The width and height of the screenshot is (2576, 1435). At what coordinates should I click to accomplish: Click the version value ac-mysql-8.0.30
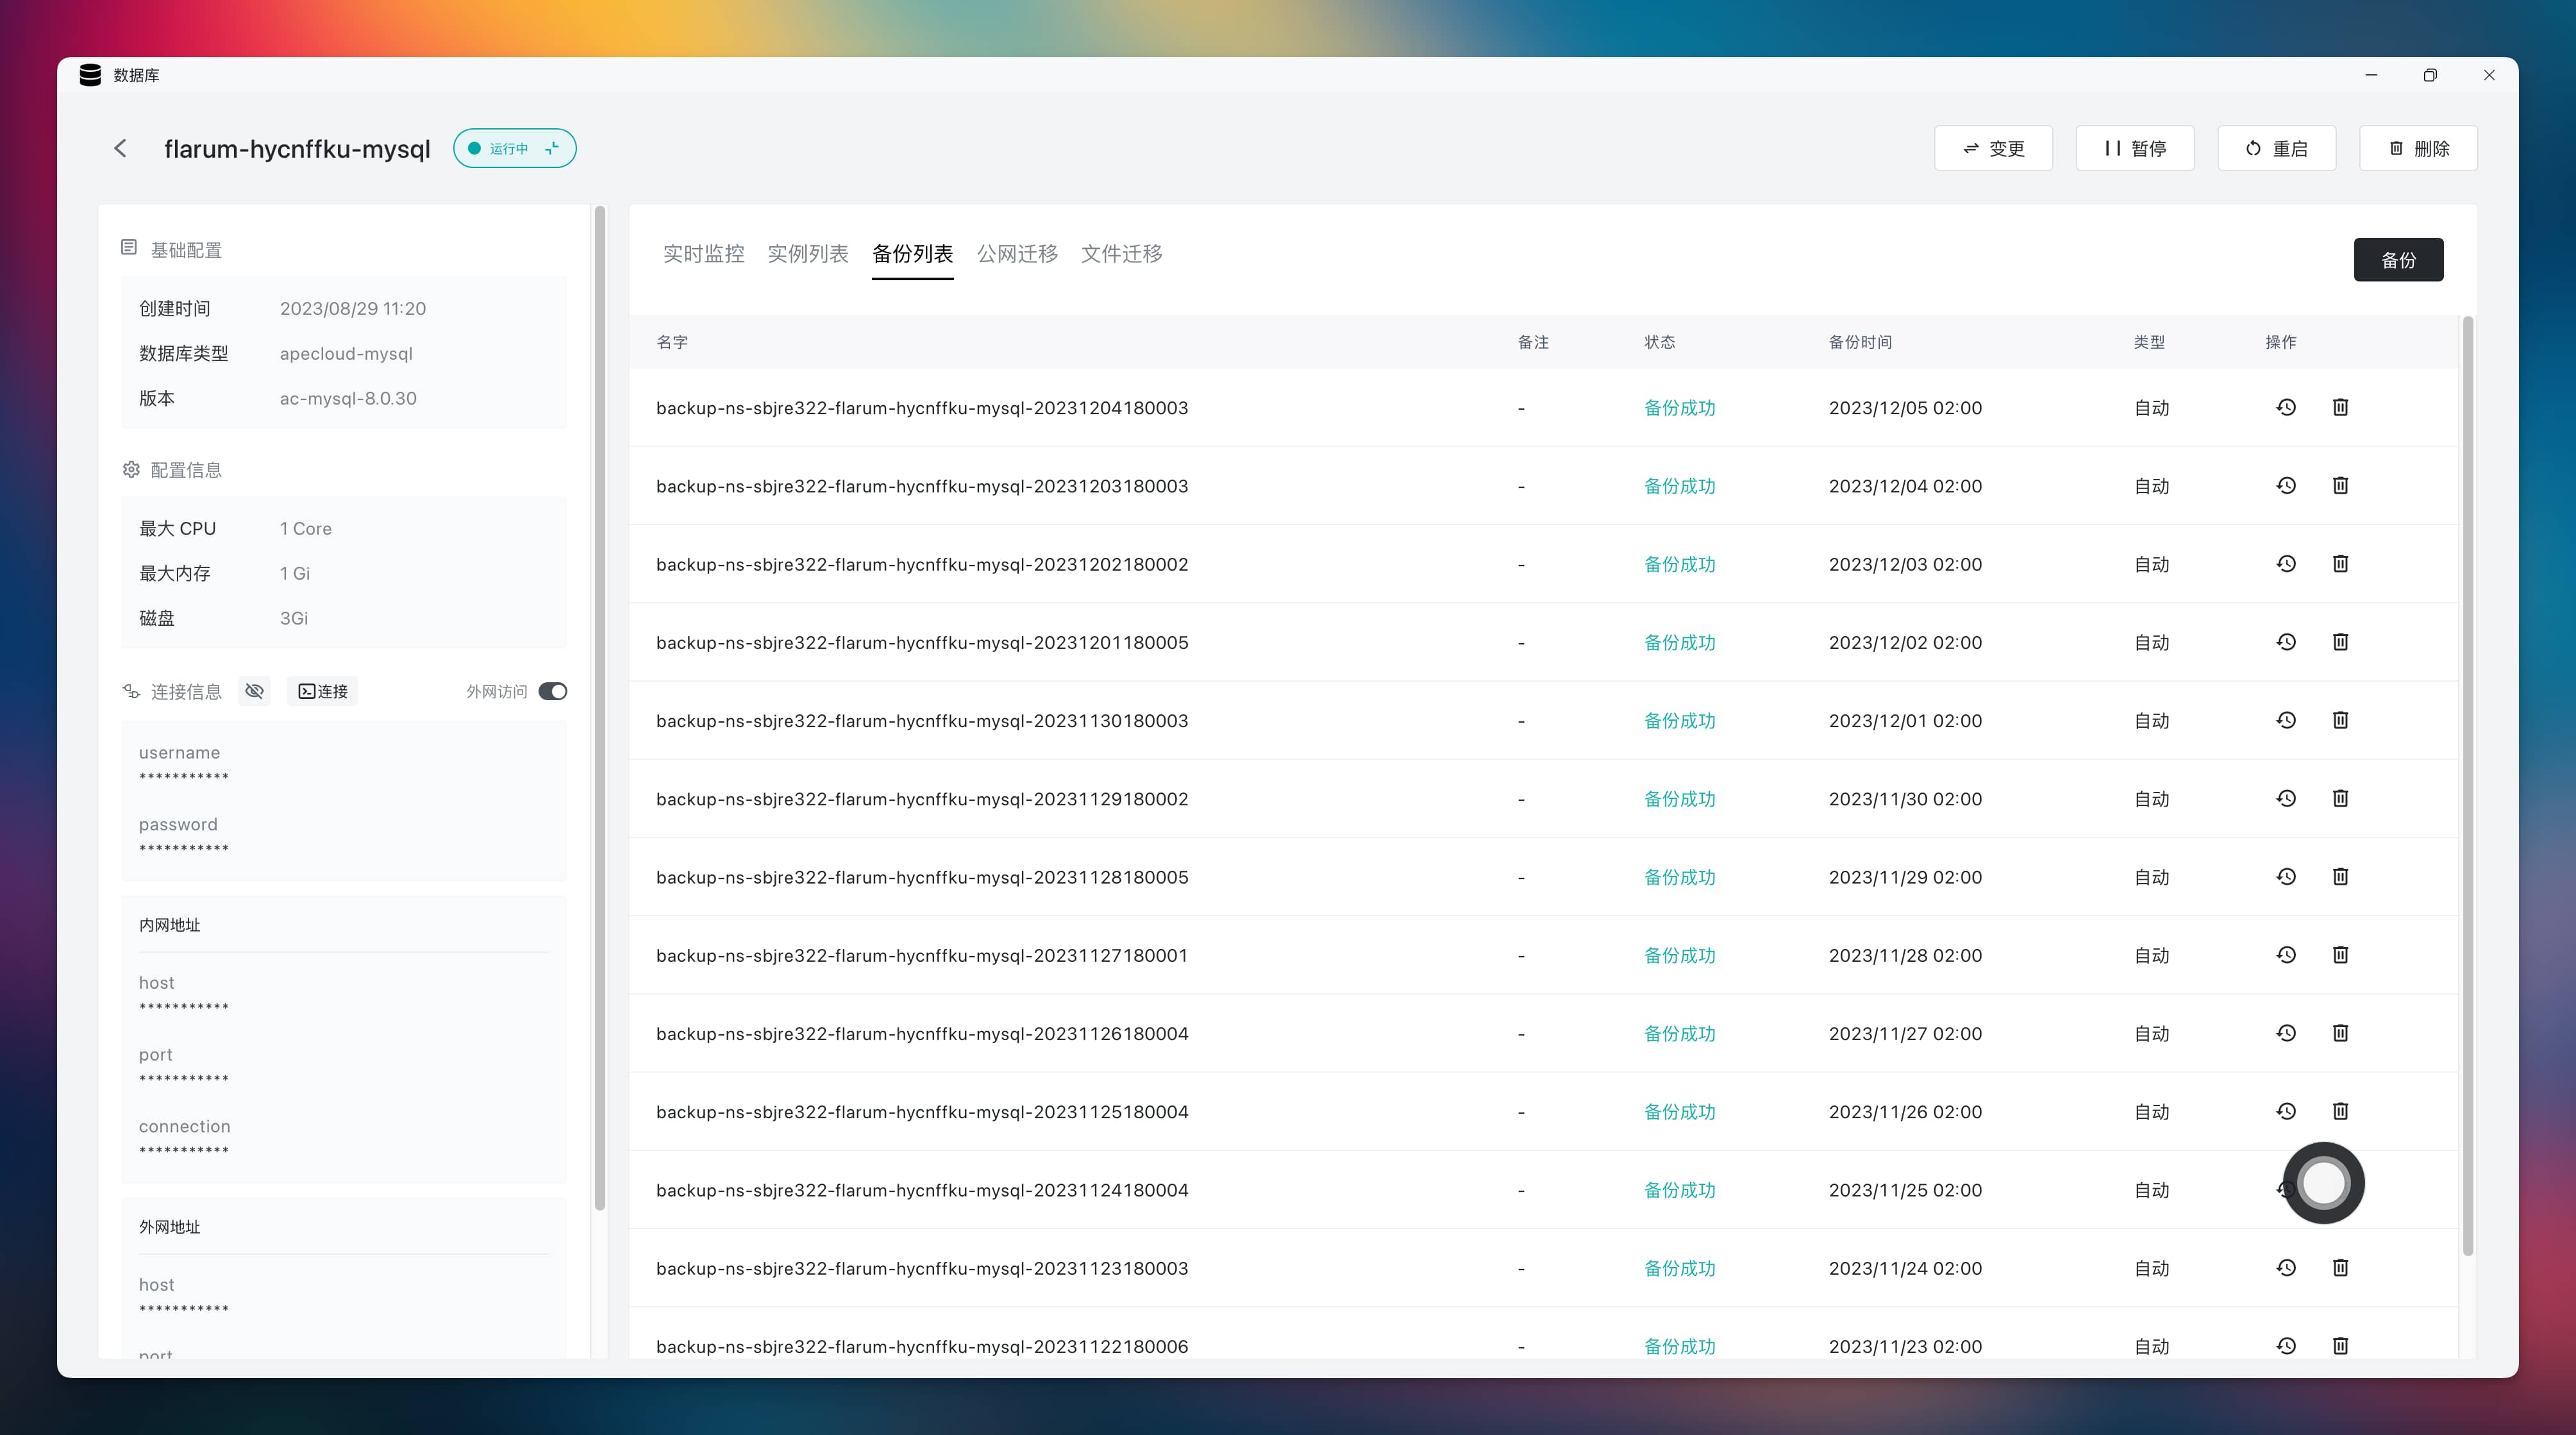point(348,398)
